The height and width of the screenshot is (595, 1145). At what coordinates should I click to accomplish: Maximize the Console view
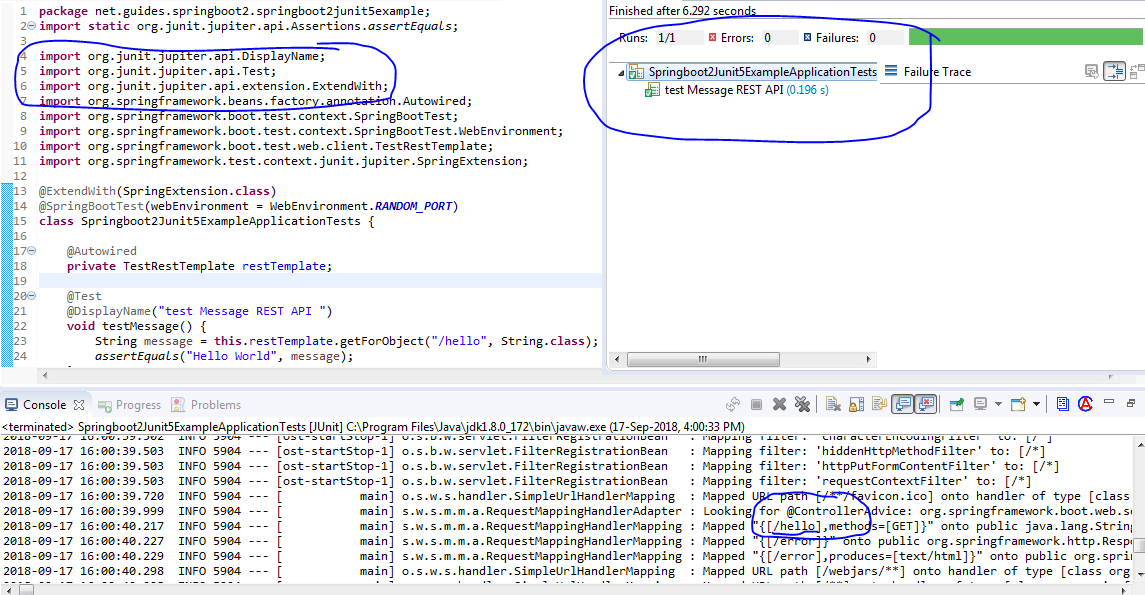pyautogui.click(x=1131, y=404)
